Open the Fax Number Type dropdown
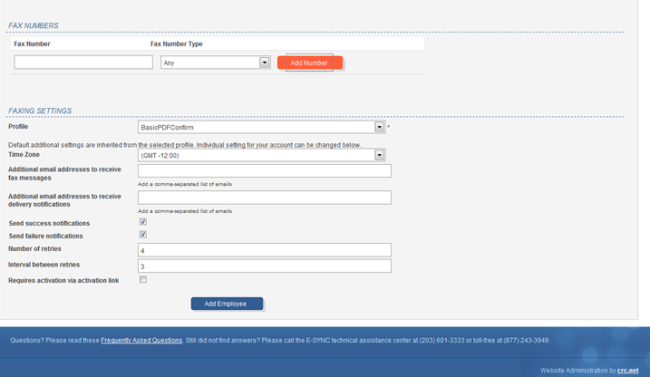Viewport: 650px width, 377px height. point(216,62)
